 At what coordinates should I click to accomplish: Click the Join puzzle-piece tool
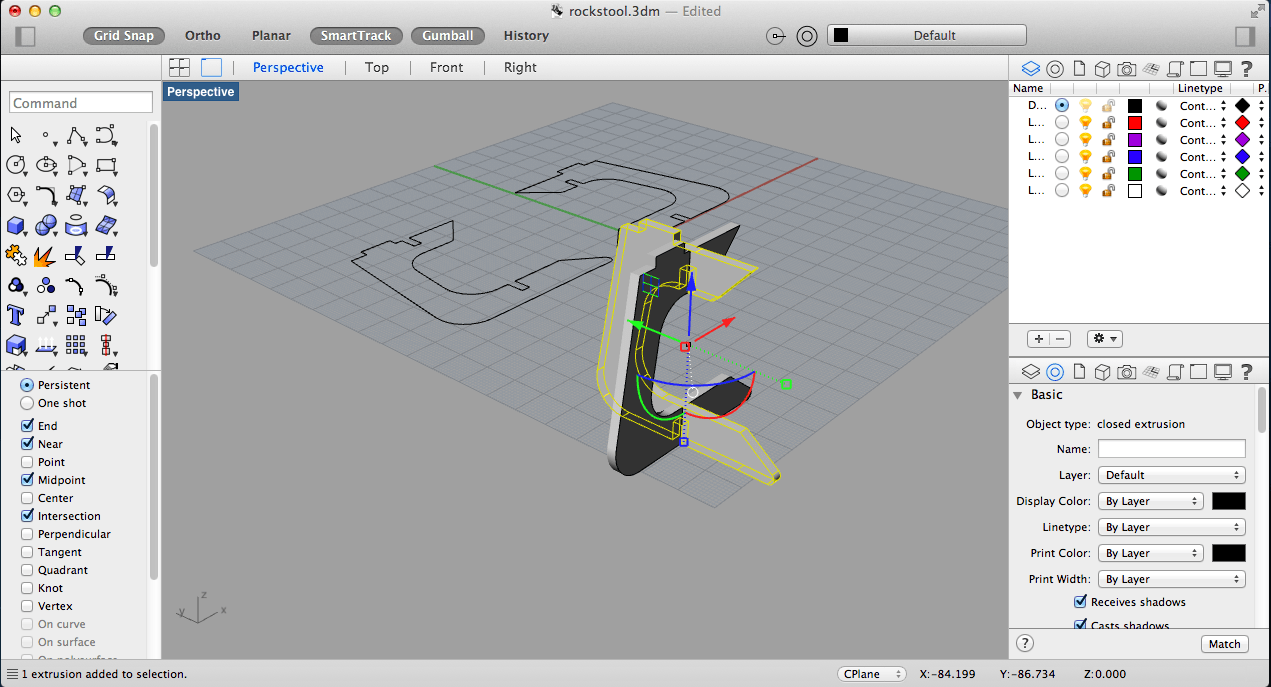click(16, 255)
